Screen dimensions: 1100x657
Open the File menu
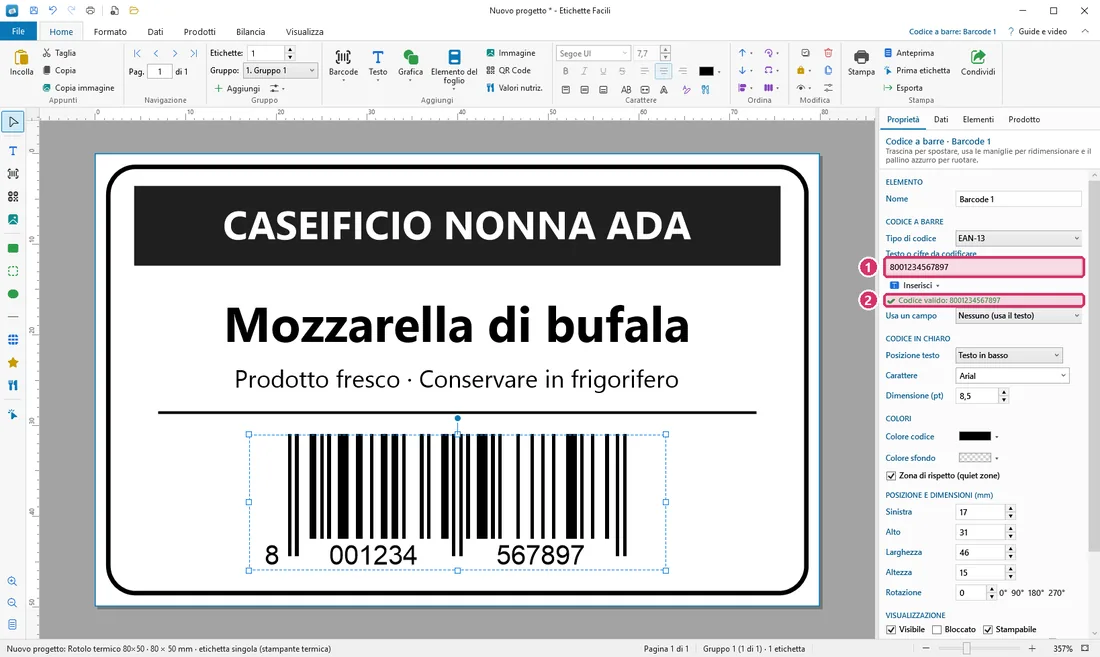18,31
